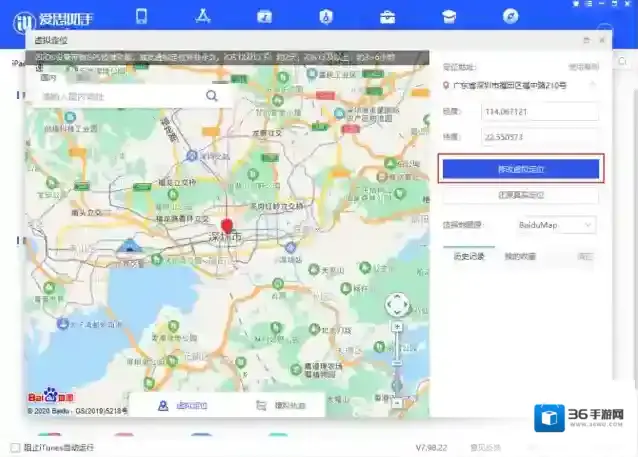Open the flash and jailbreak shield icon
This screenshot has height=457, width=638.
click(326, 17)
